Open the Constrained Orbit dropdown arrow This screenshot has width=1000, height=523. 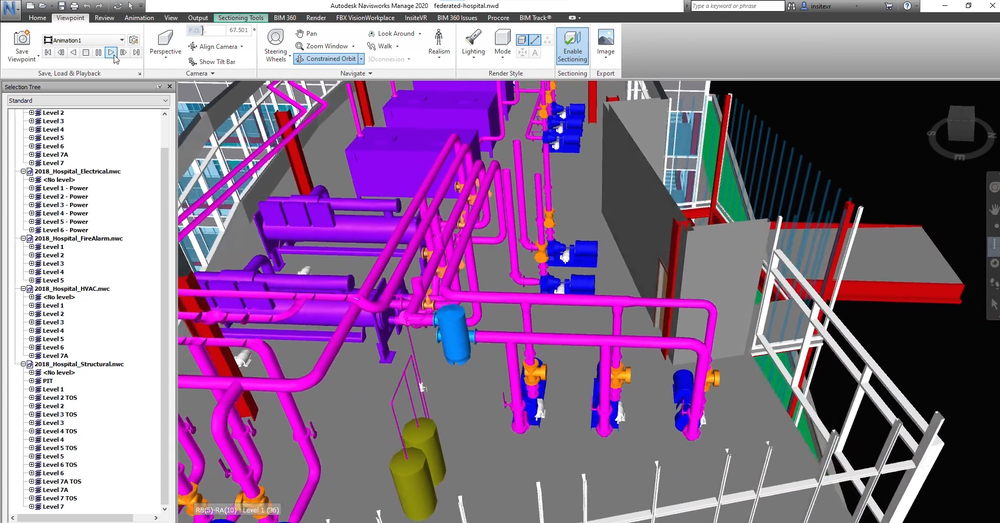361,59
